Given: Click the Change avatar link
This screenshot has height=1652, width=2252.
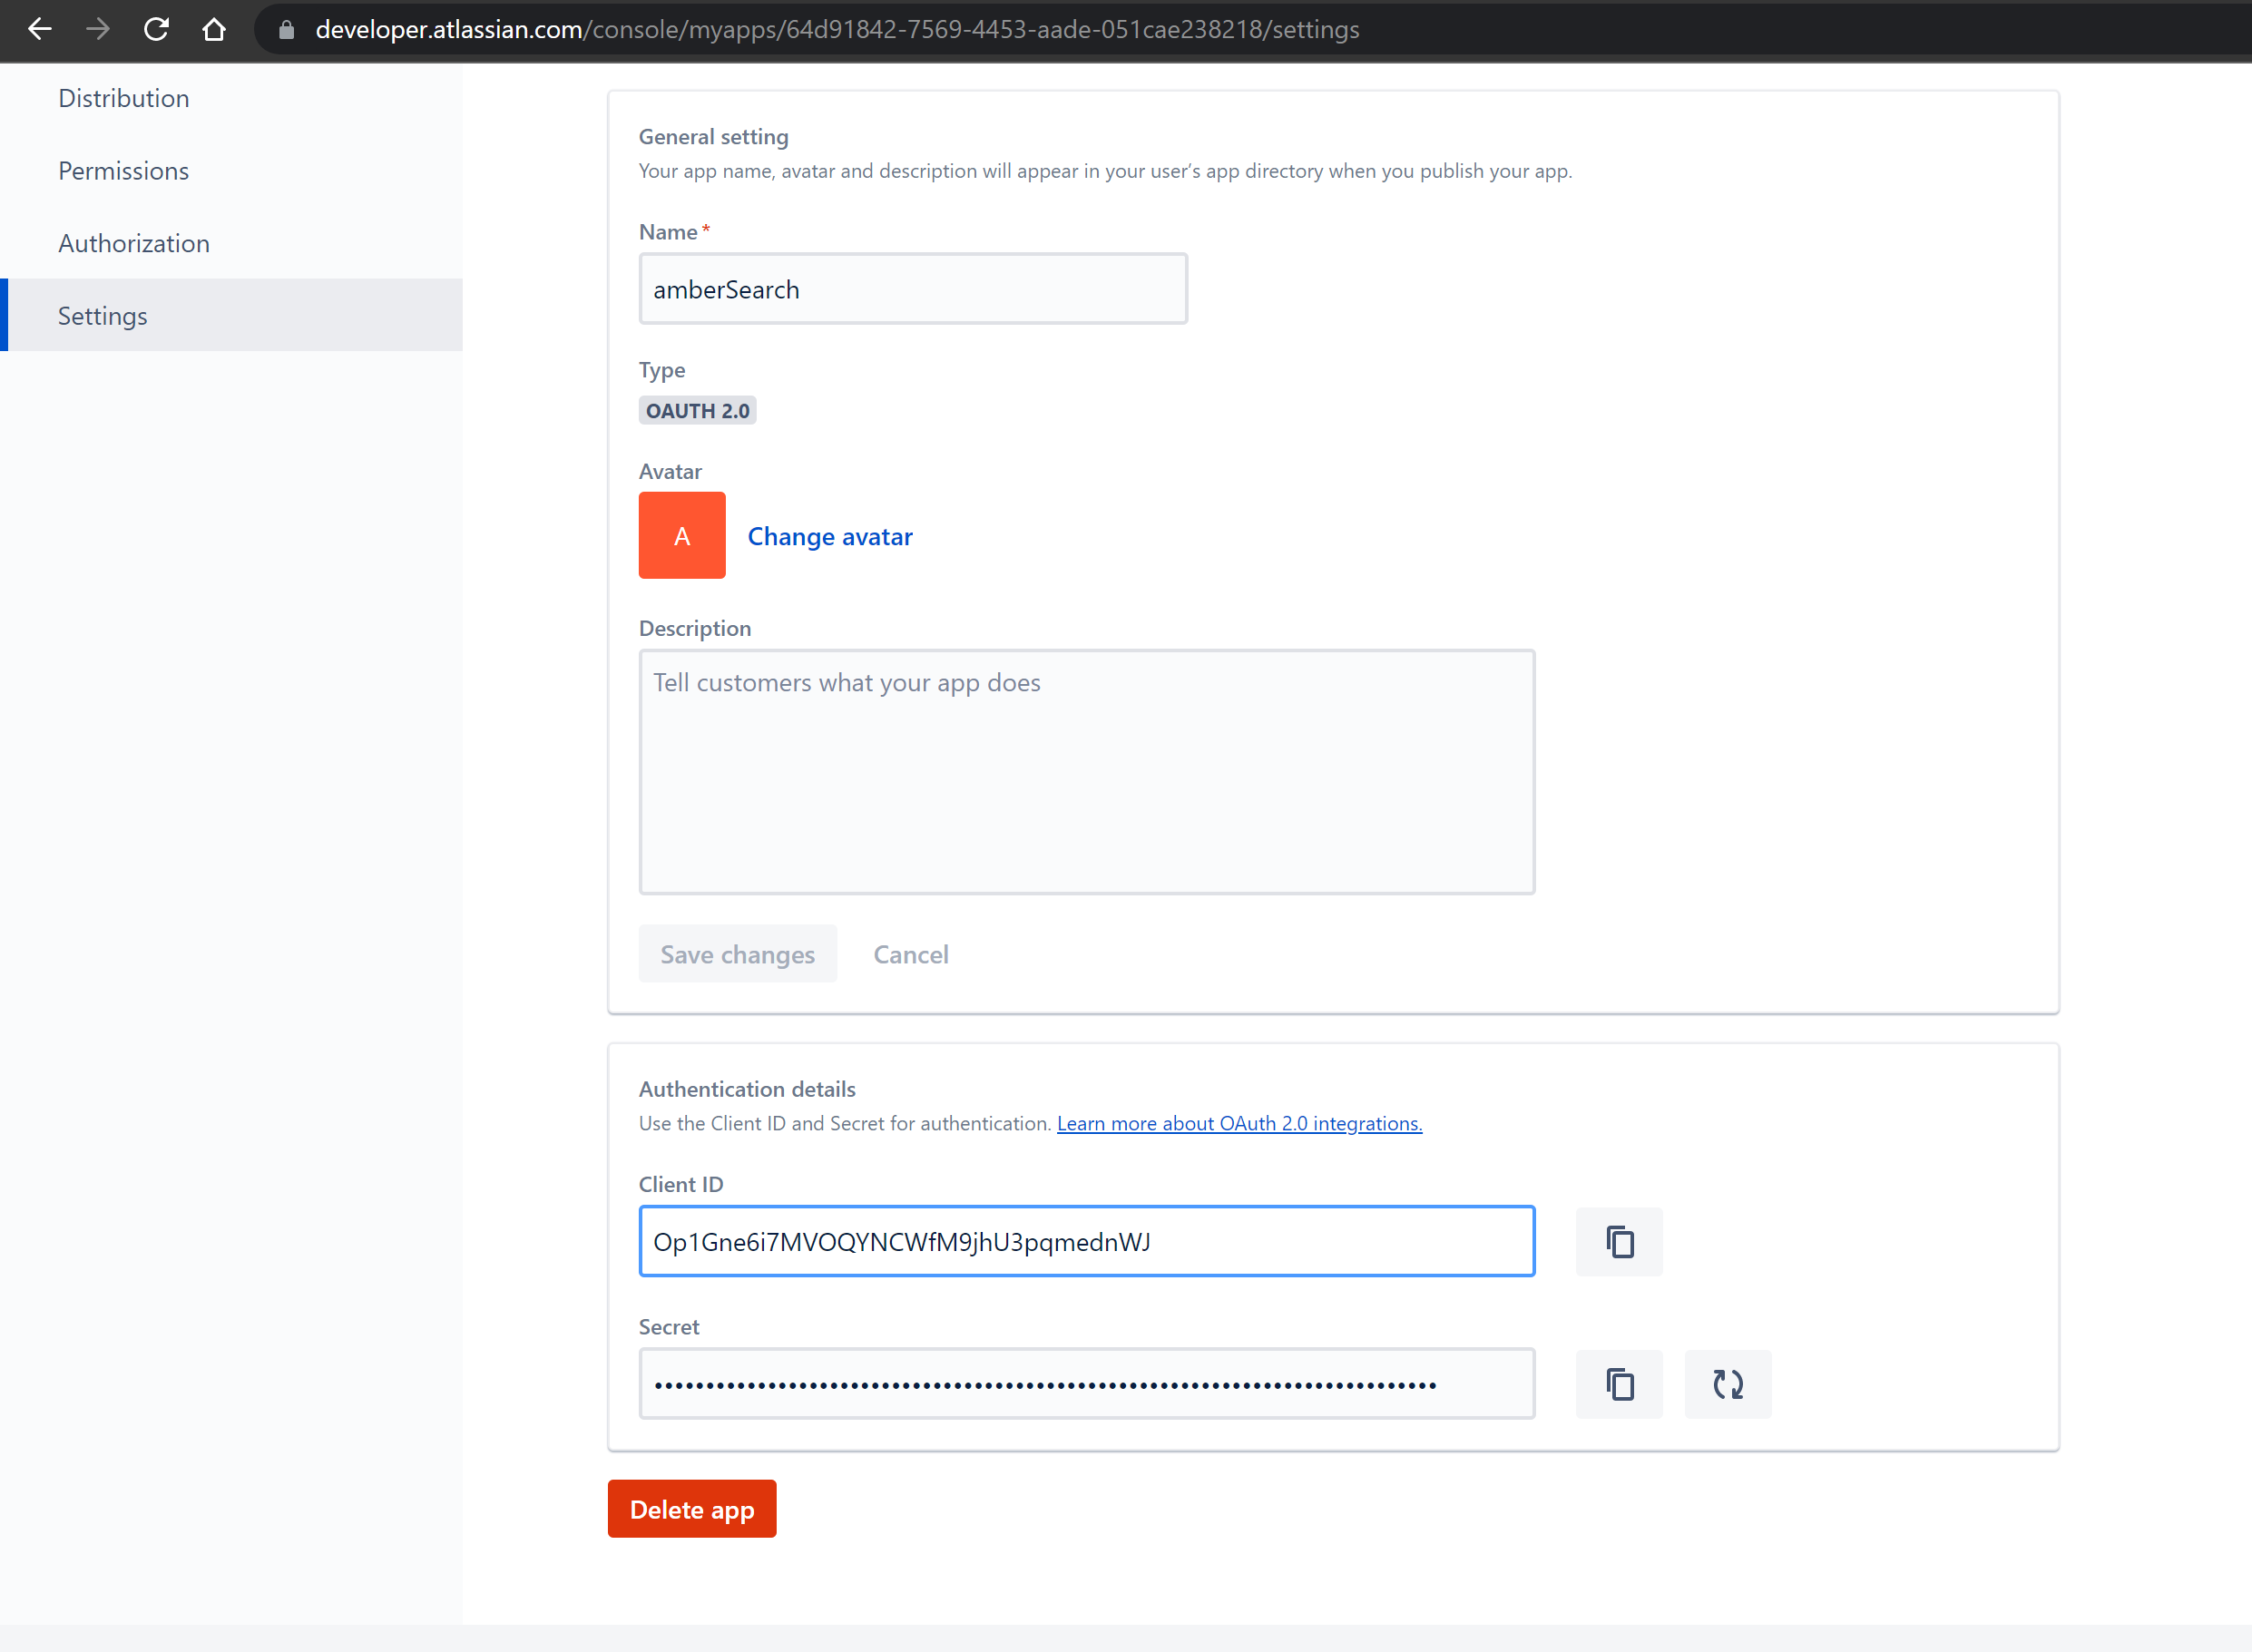Looking at the screenshot, I should click(830, 537).
